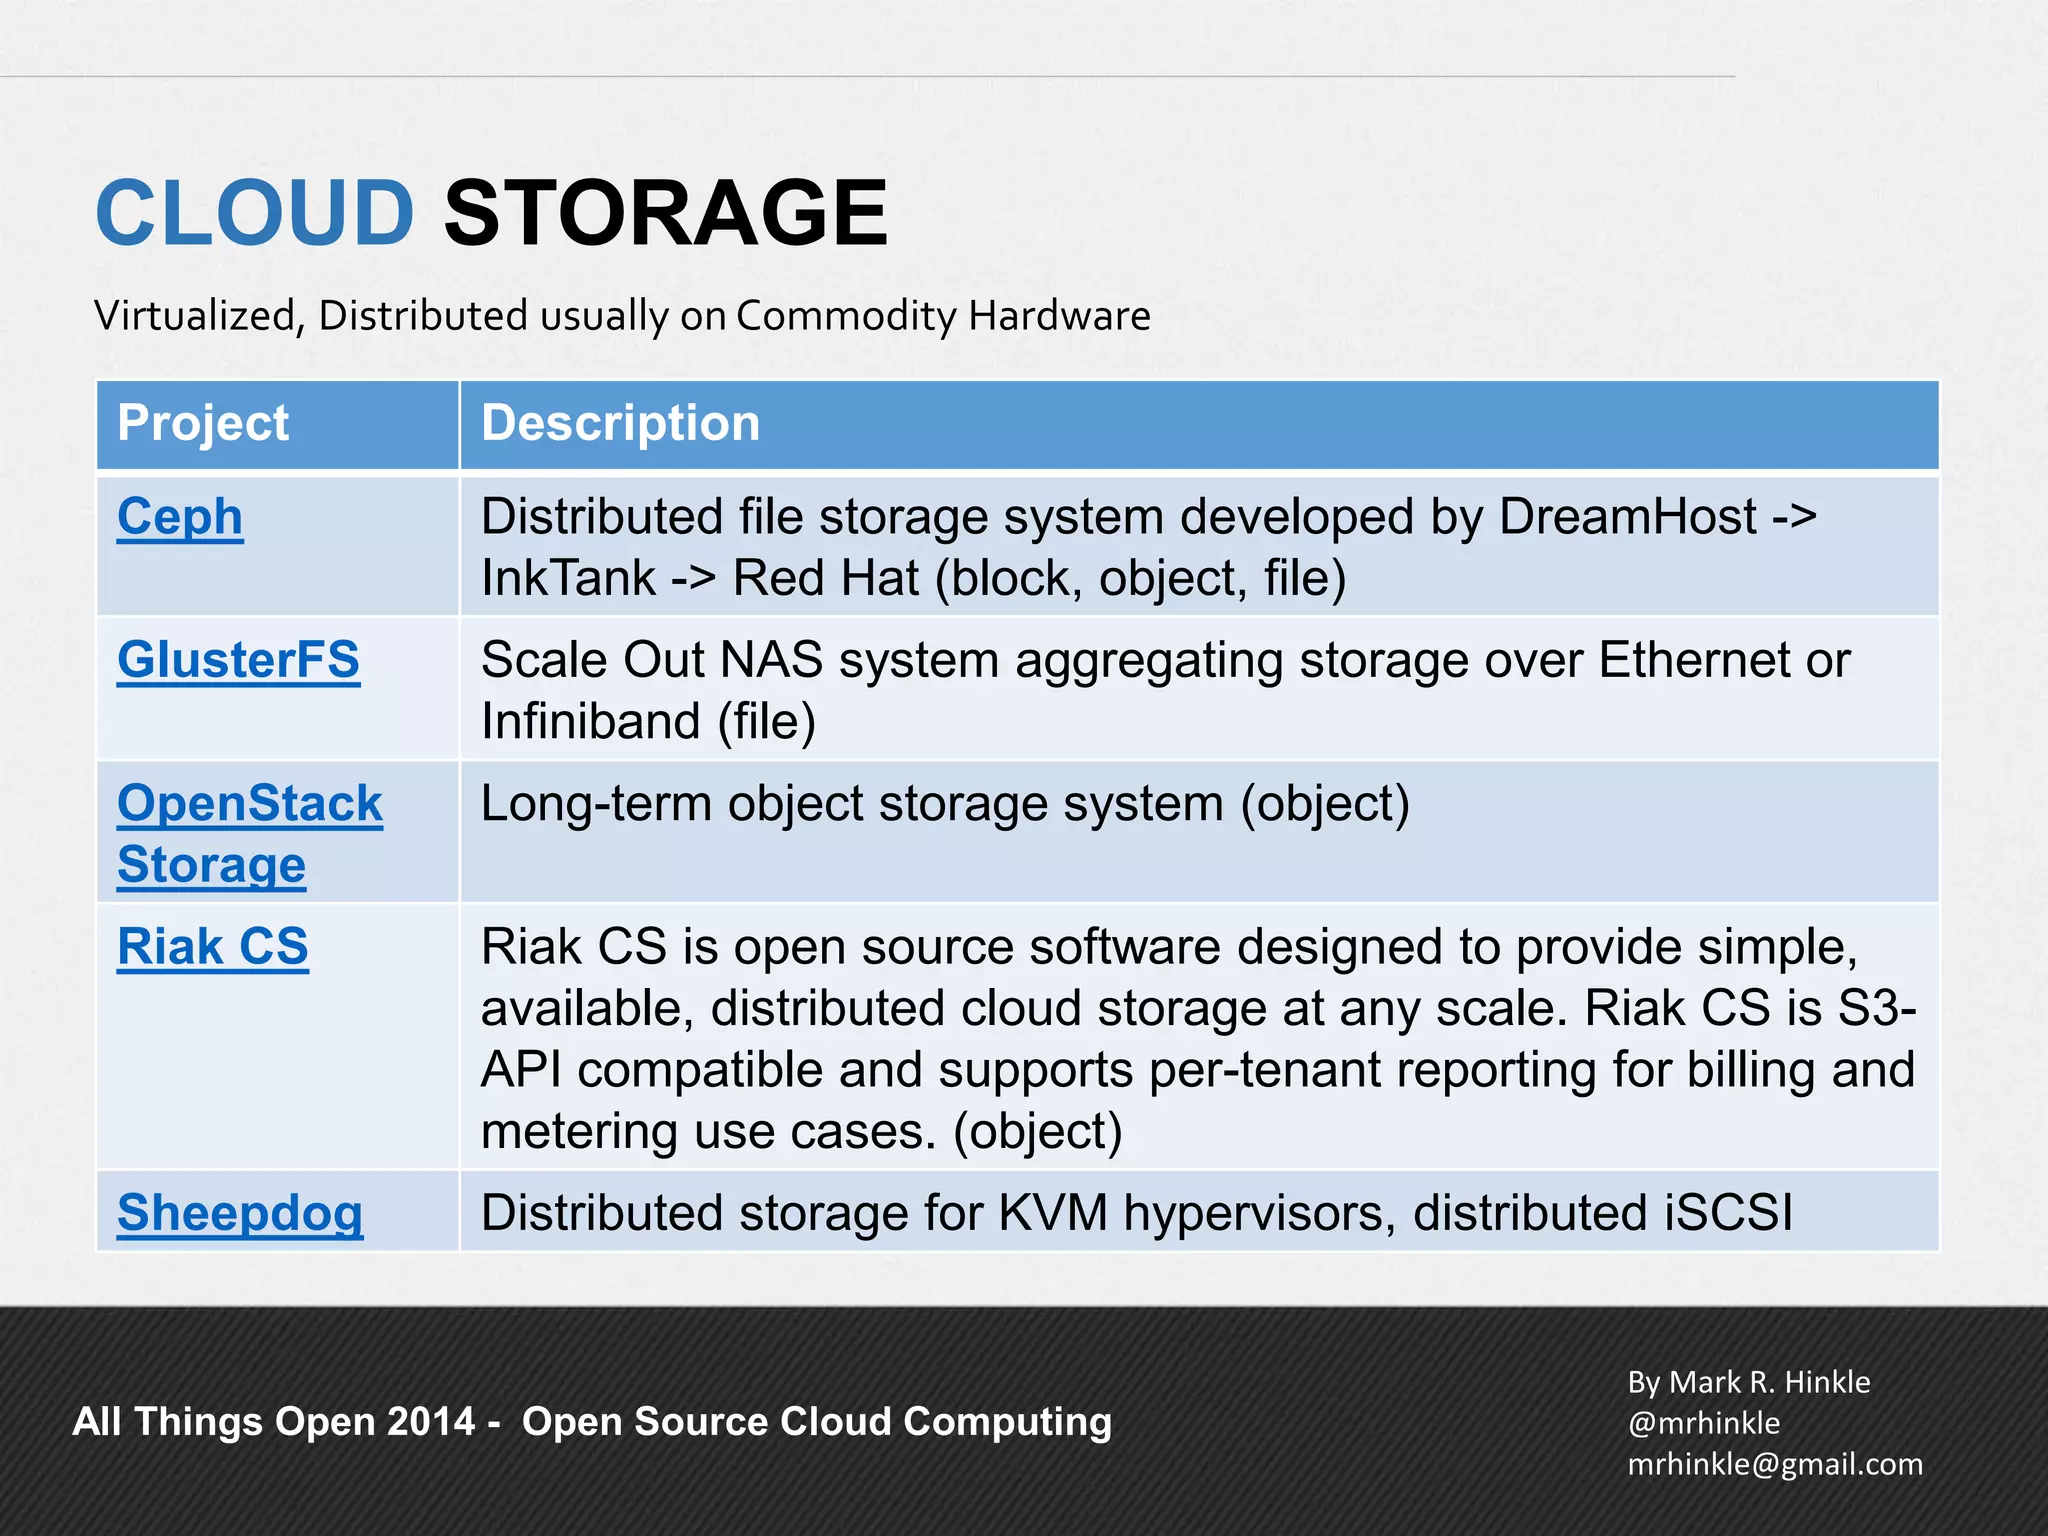Image resolution: width=2048 pixels, height=1536 pixels.
Task: Select the CLOUD STORAGE slide title
Action: click(492, 212)
